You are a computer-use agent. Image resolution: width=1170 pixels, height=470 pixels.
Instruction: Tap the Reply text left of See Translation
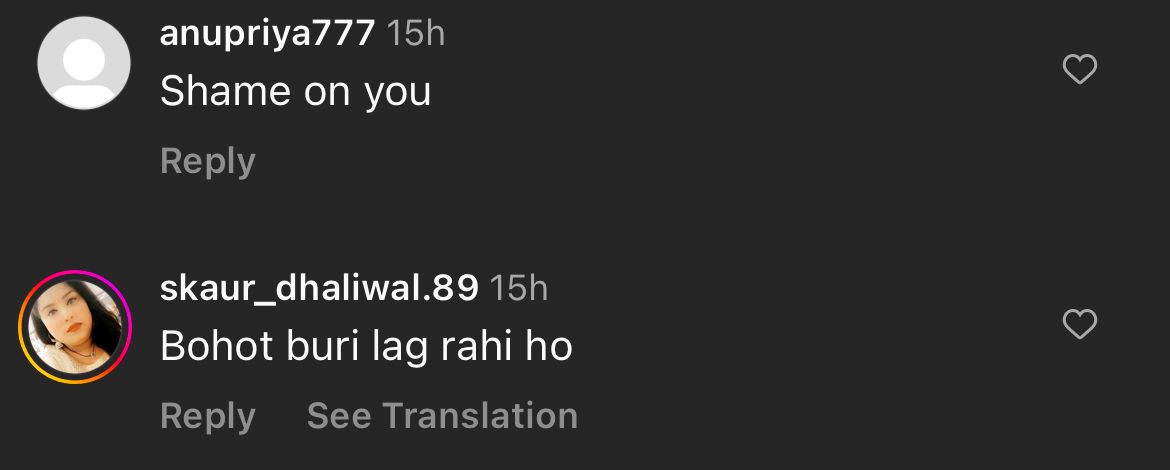[x=207, y=416]
